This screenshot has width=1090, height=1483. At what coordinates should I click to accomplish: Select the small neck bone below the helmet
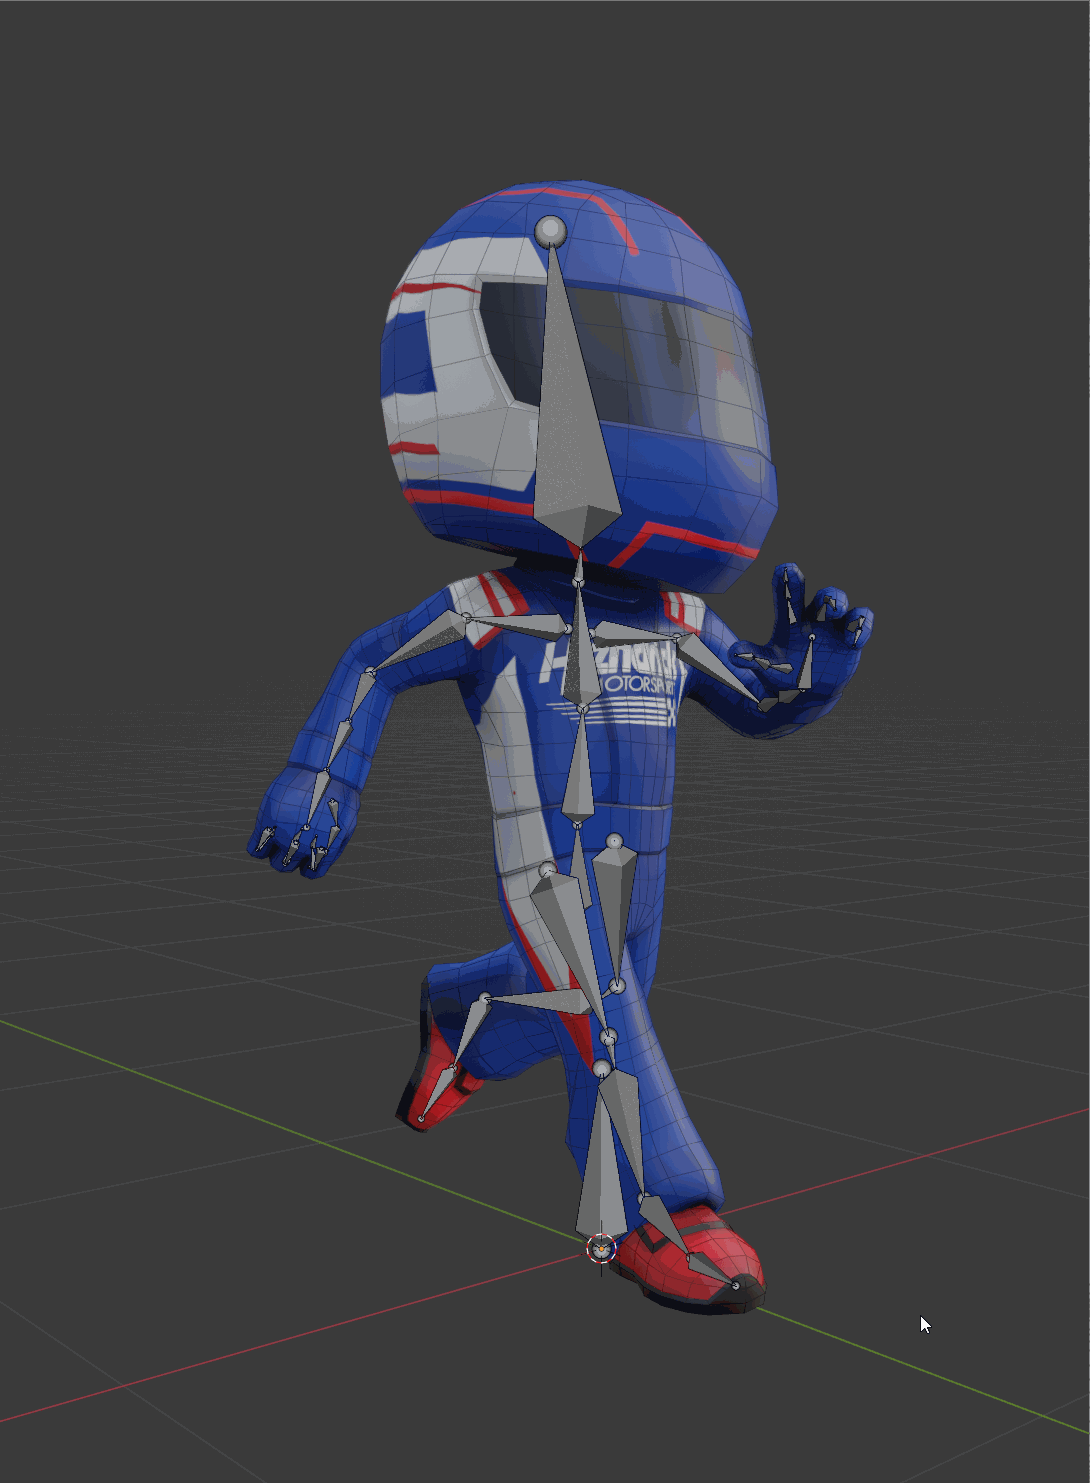(x=578, y=566)
